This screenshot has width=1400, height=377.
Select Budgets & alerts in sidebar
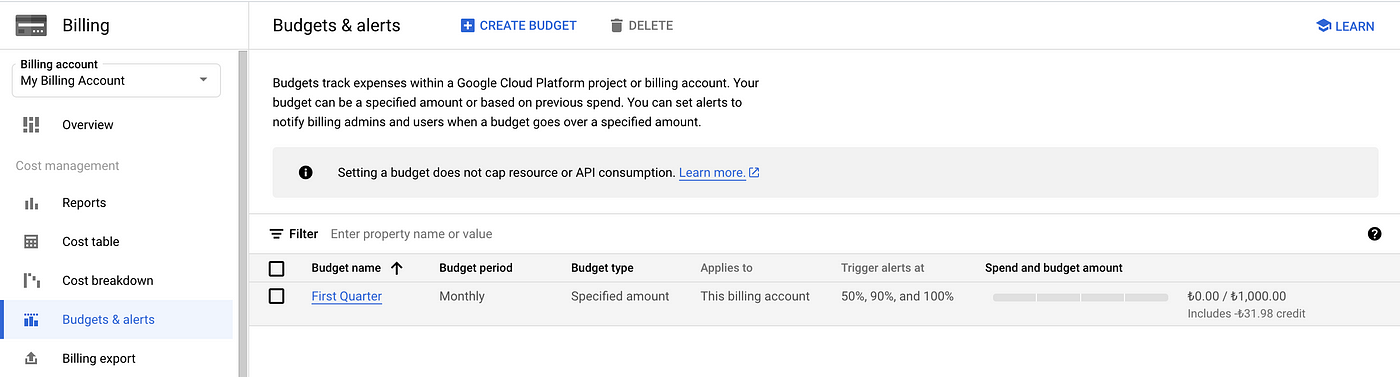117,320
